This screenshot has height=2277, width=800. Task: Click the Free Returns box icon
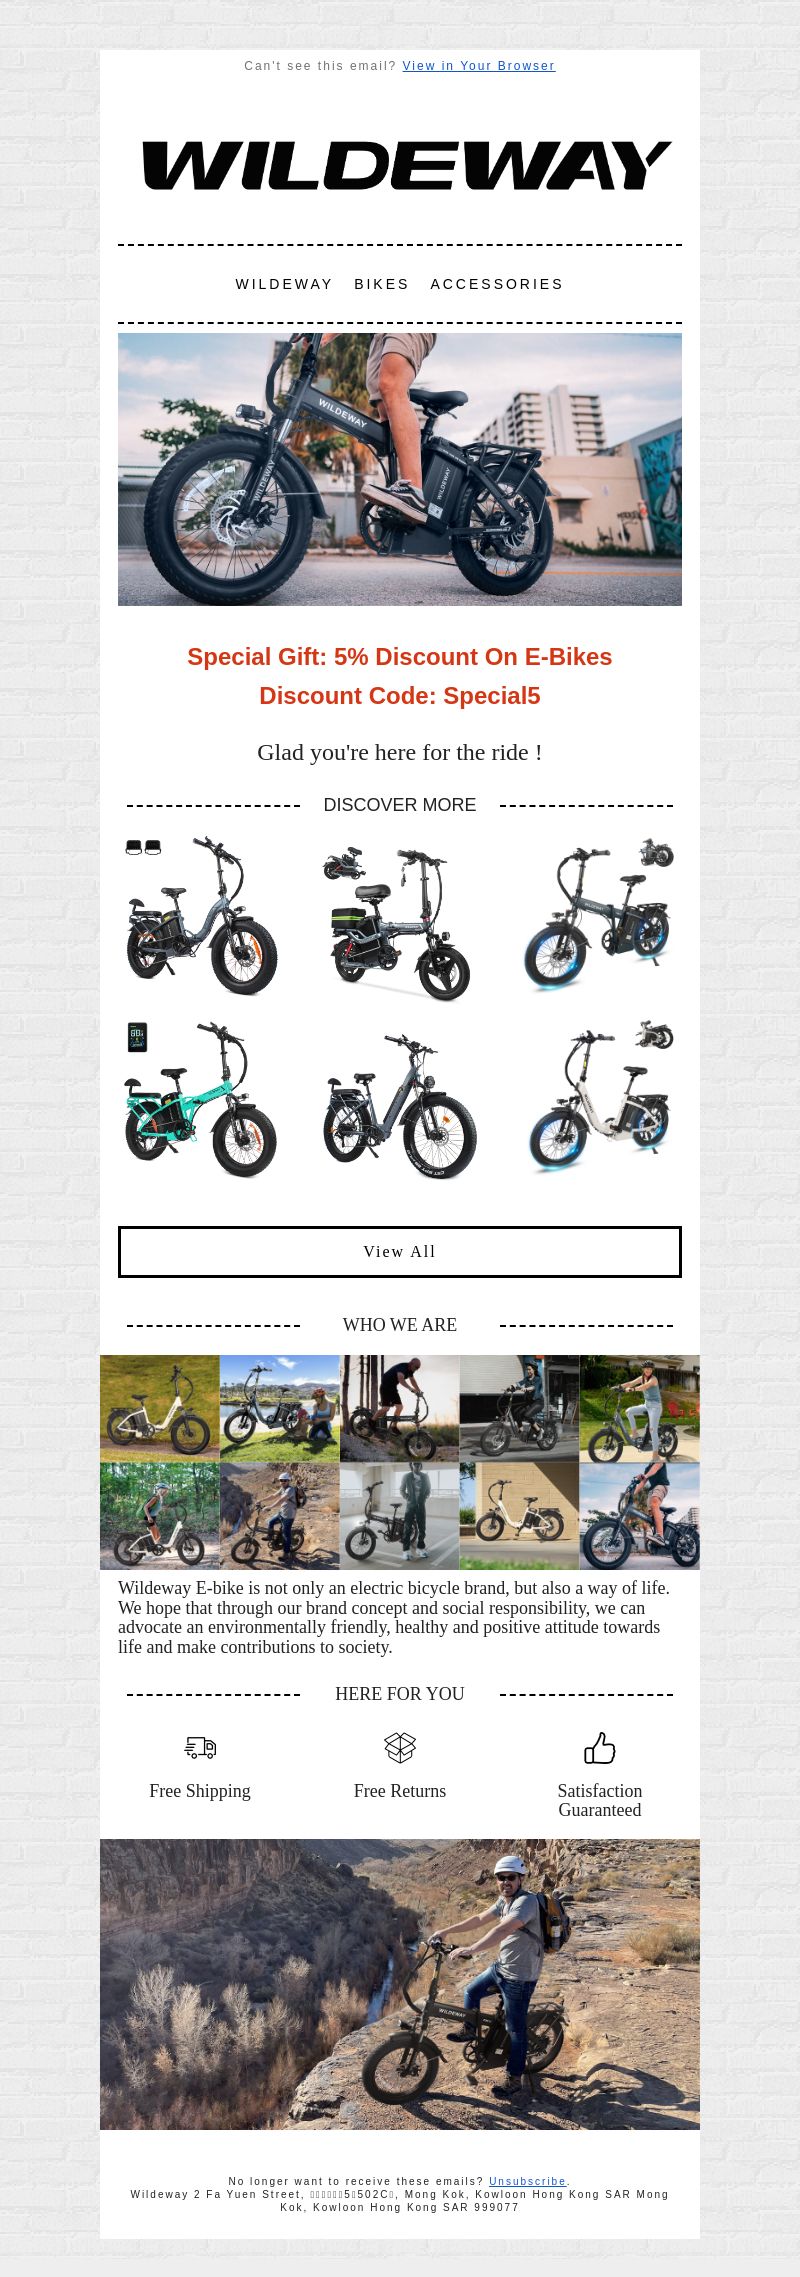click(x=400, y=1747)
